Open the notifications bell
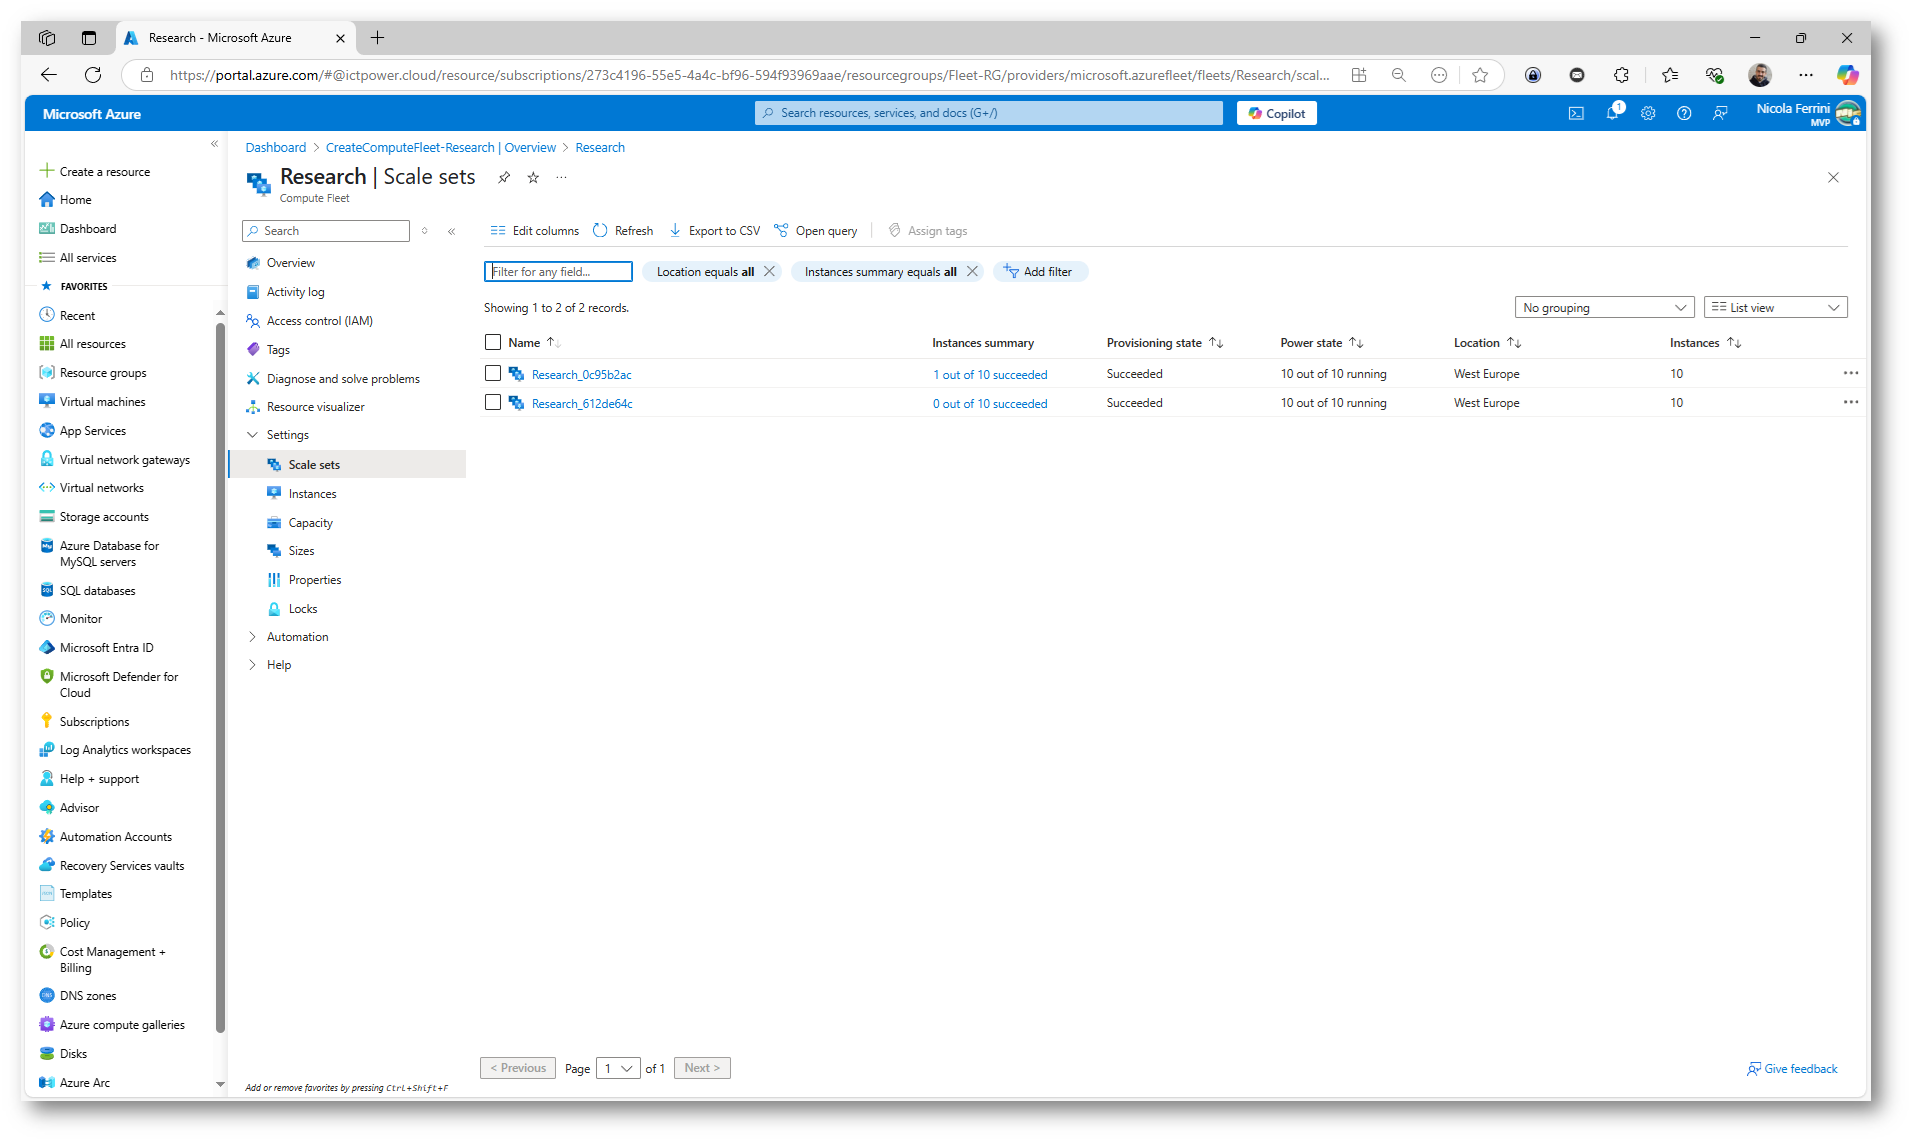Viewport: 1913px width, 1143px height. 1612,114
